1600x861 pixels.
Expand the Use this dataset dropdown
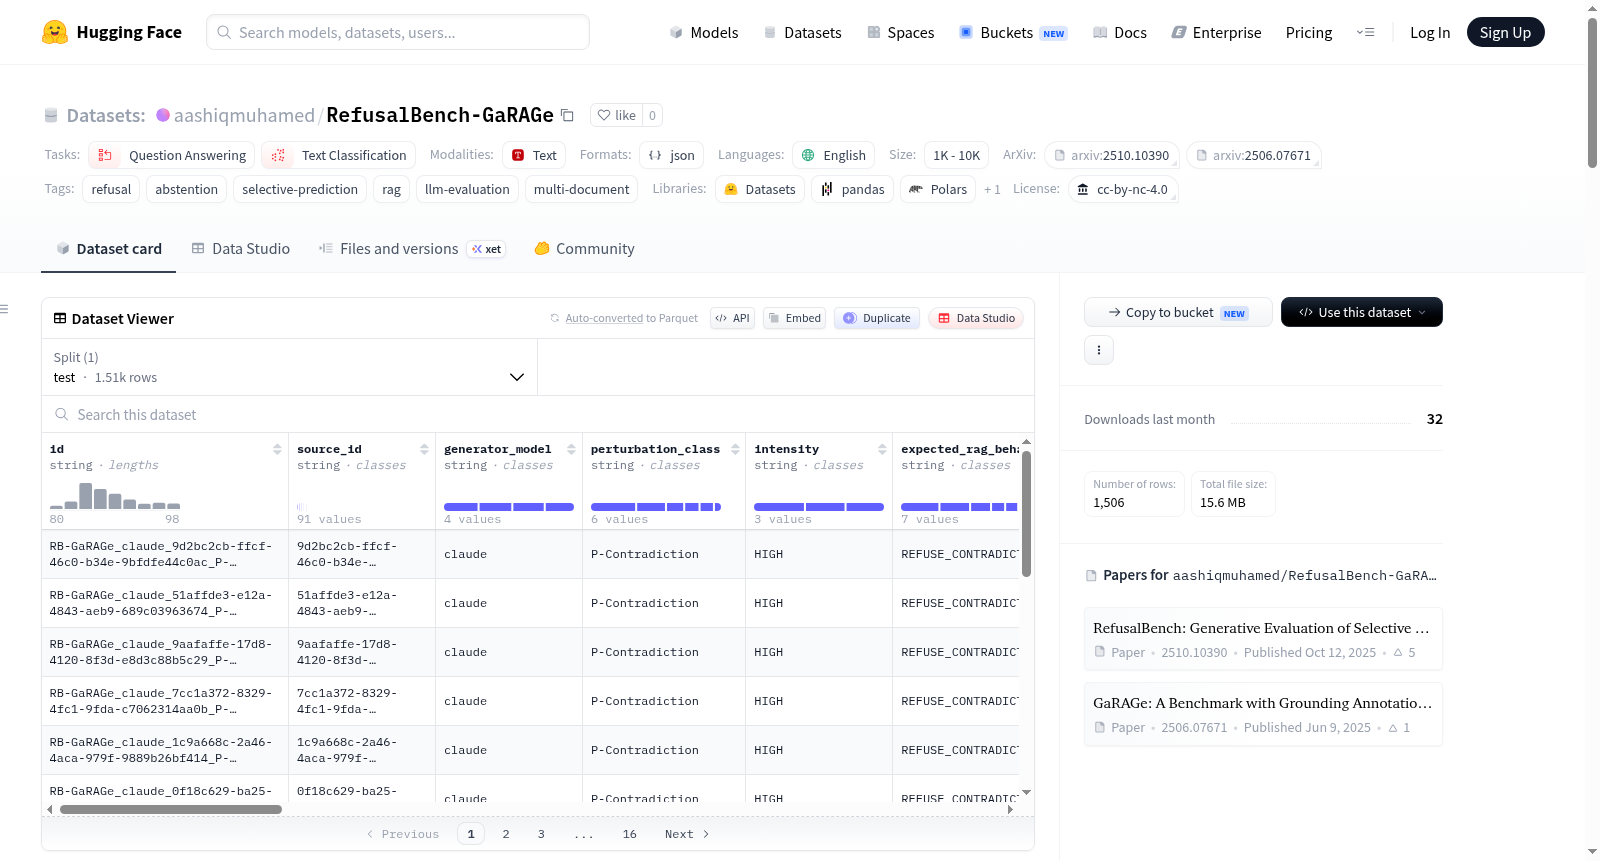click(x=1362, y=312)
